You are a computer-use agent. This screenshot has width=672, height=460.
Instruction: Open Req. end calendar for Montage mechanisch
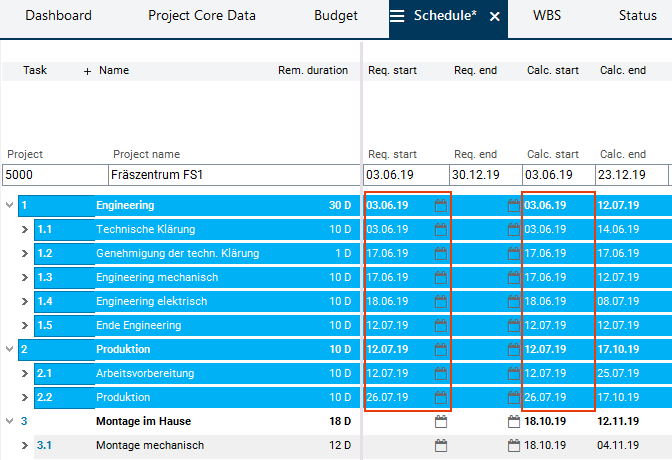click(x=514, y=445)
